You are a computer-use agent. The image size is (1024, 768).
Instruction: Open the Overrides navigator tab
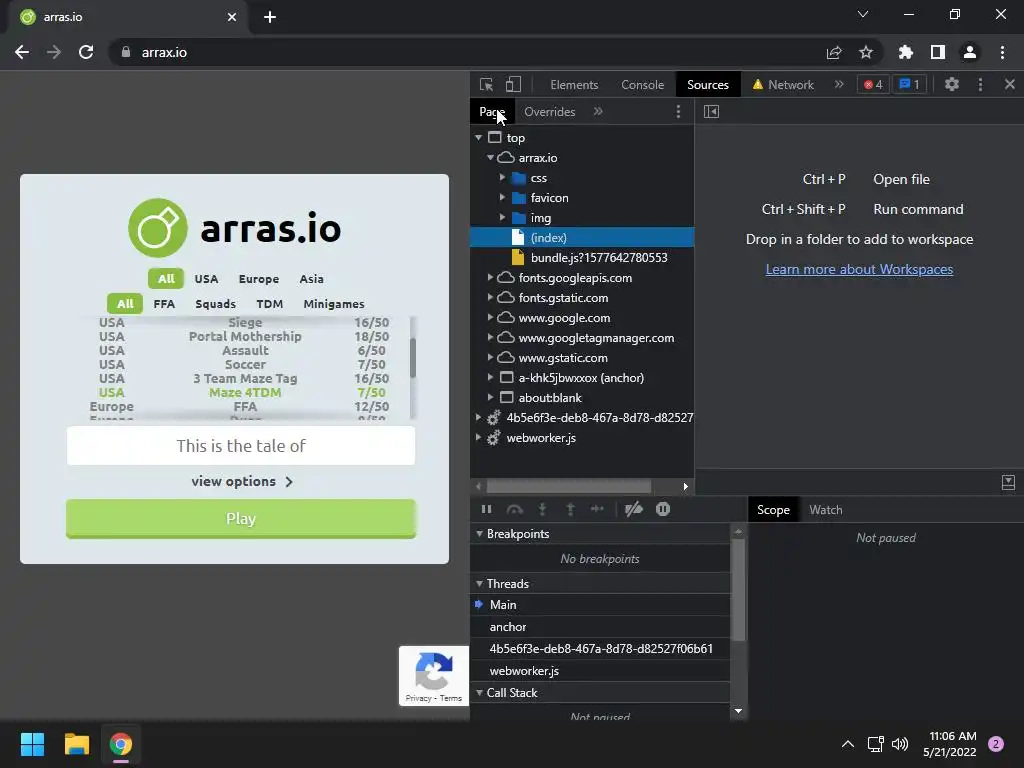click(550, 112)
